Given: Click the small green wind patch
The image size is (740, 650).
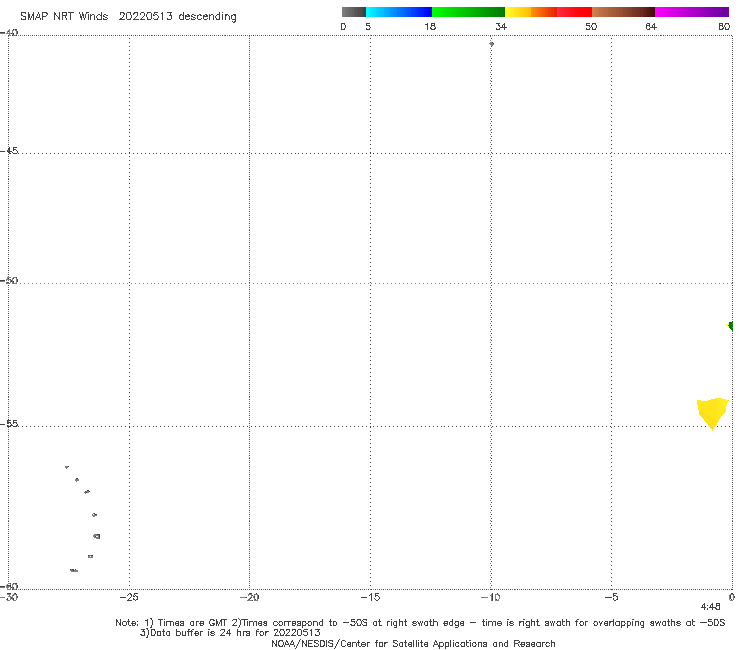Looking at the screenshot, I should pos(730,326).
